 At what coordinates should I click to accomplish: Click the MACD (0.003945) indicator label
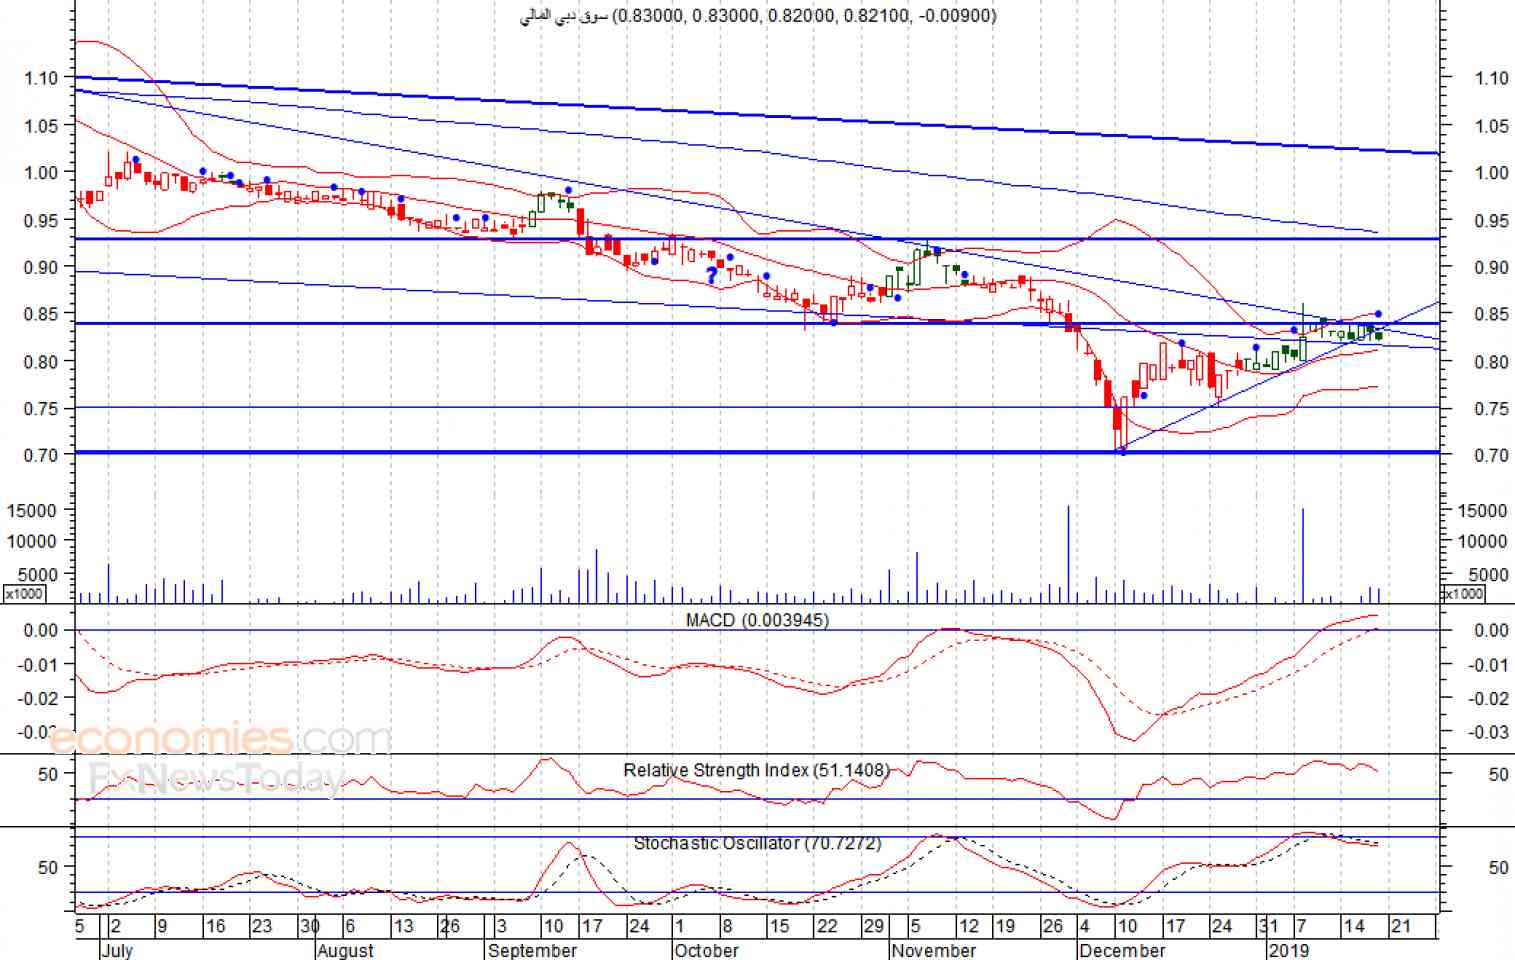[x=757, y=620]
